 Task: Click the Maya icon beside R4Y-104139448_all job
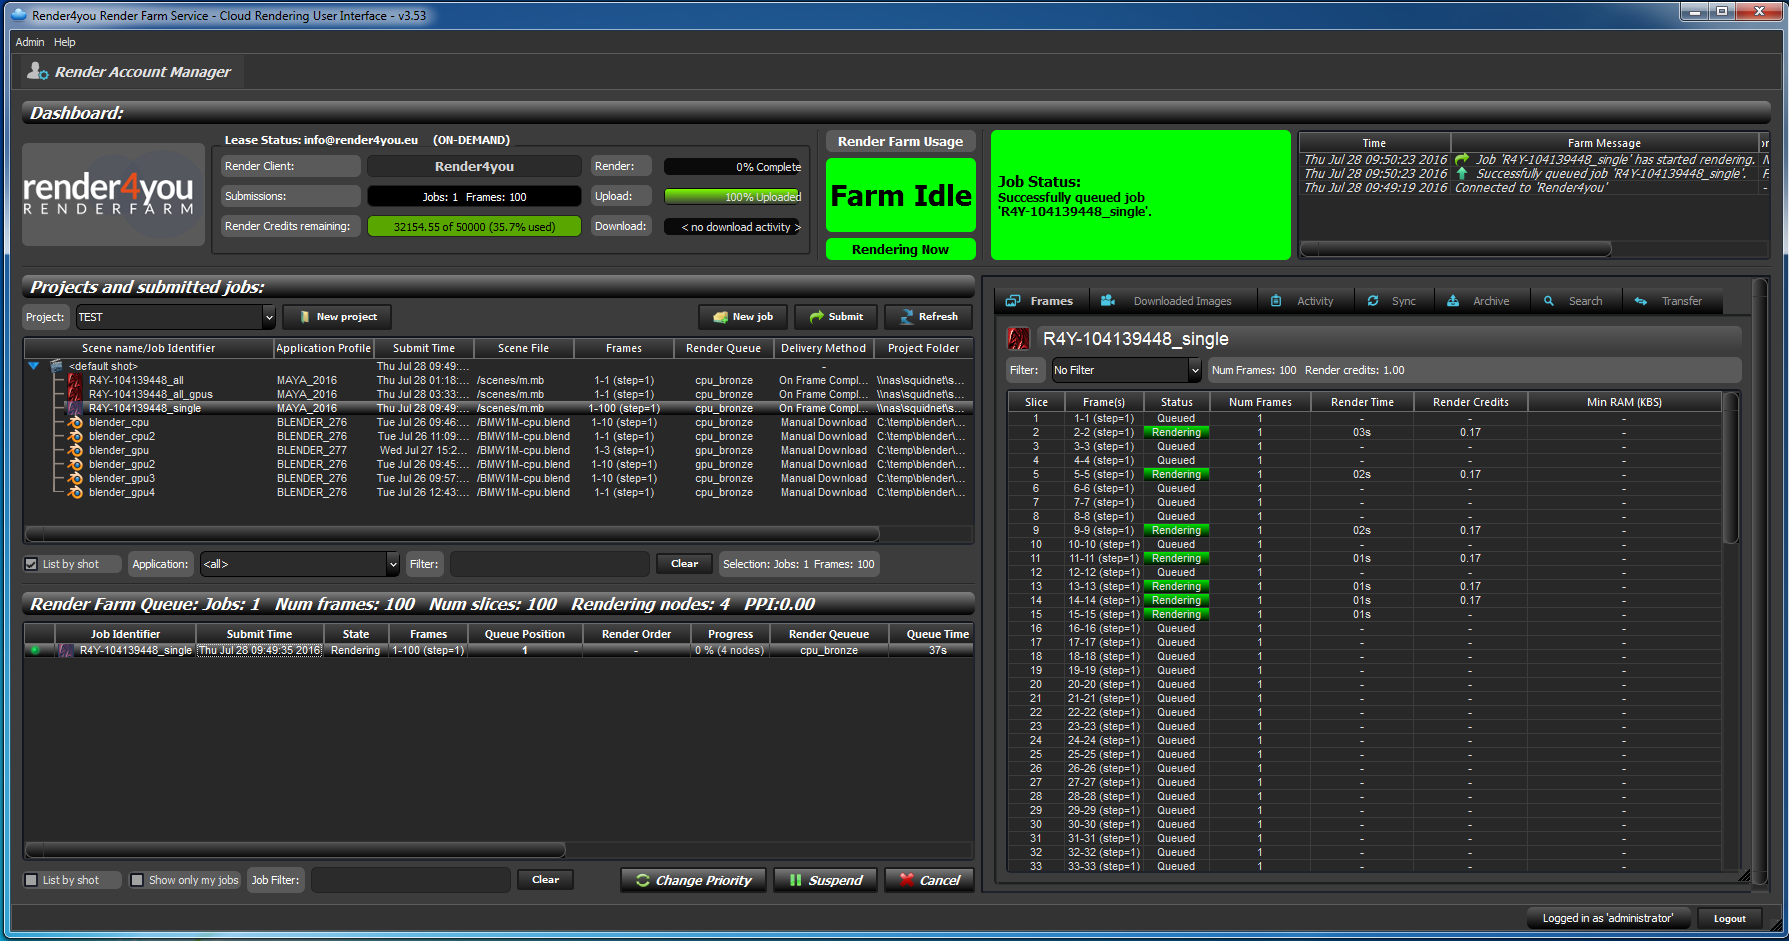75,380
